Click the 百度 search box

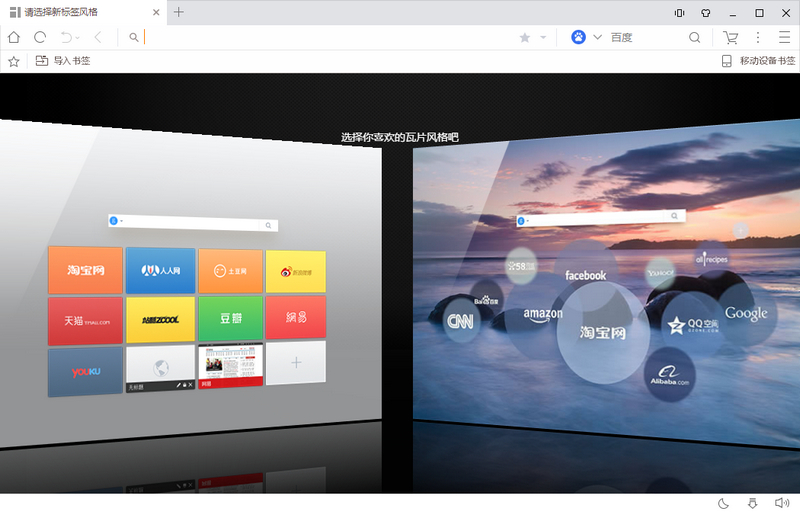[645, 37]
